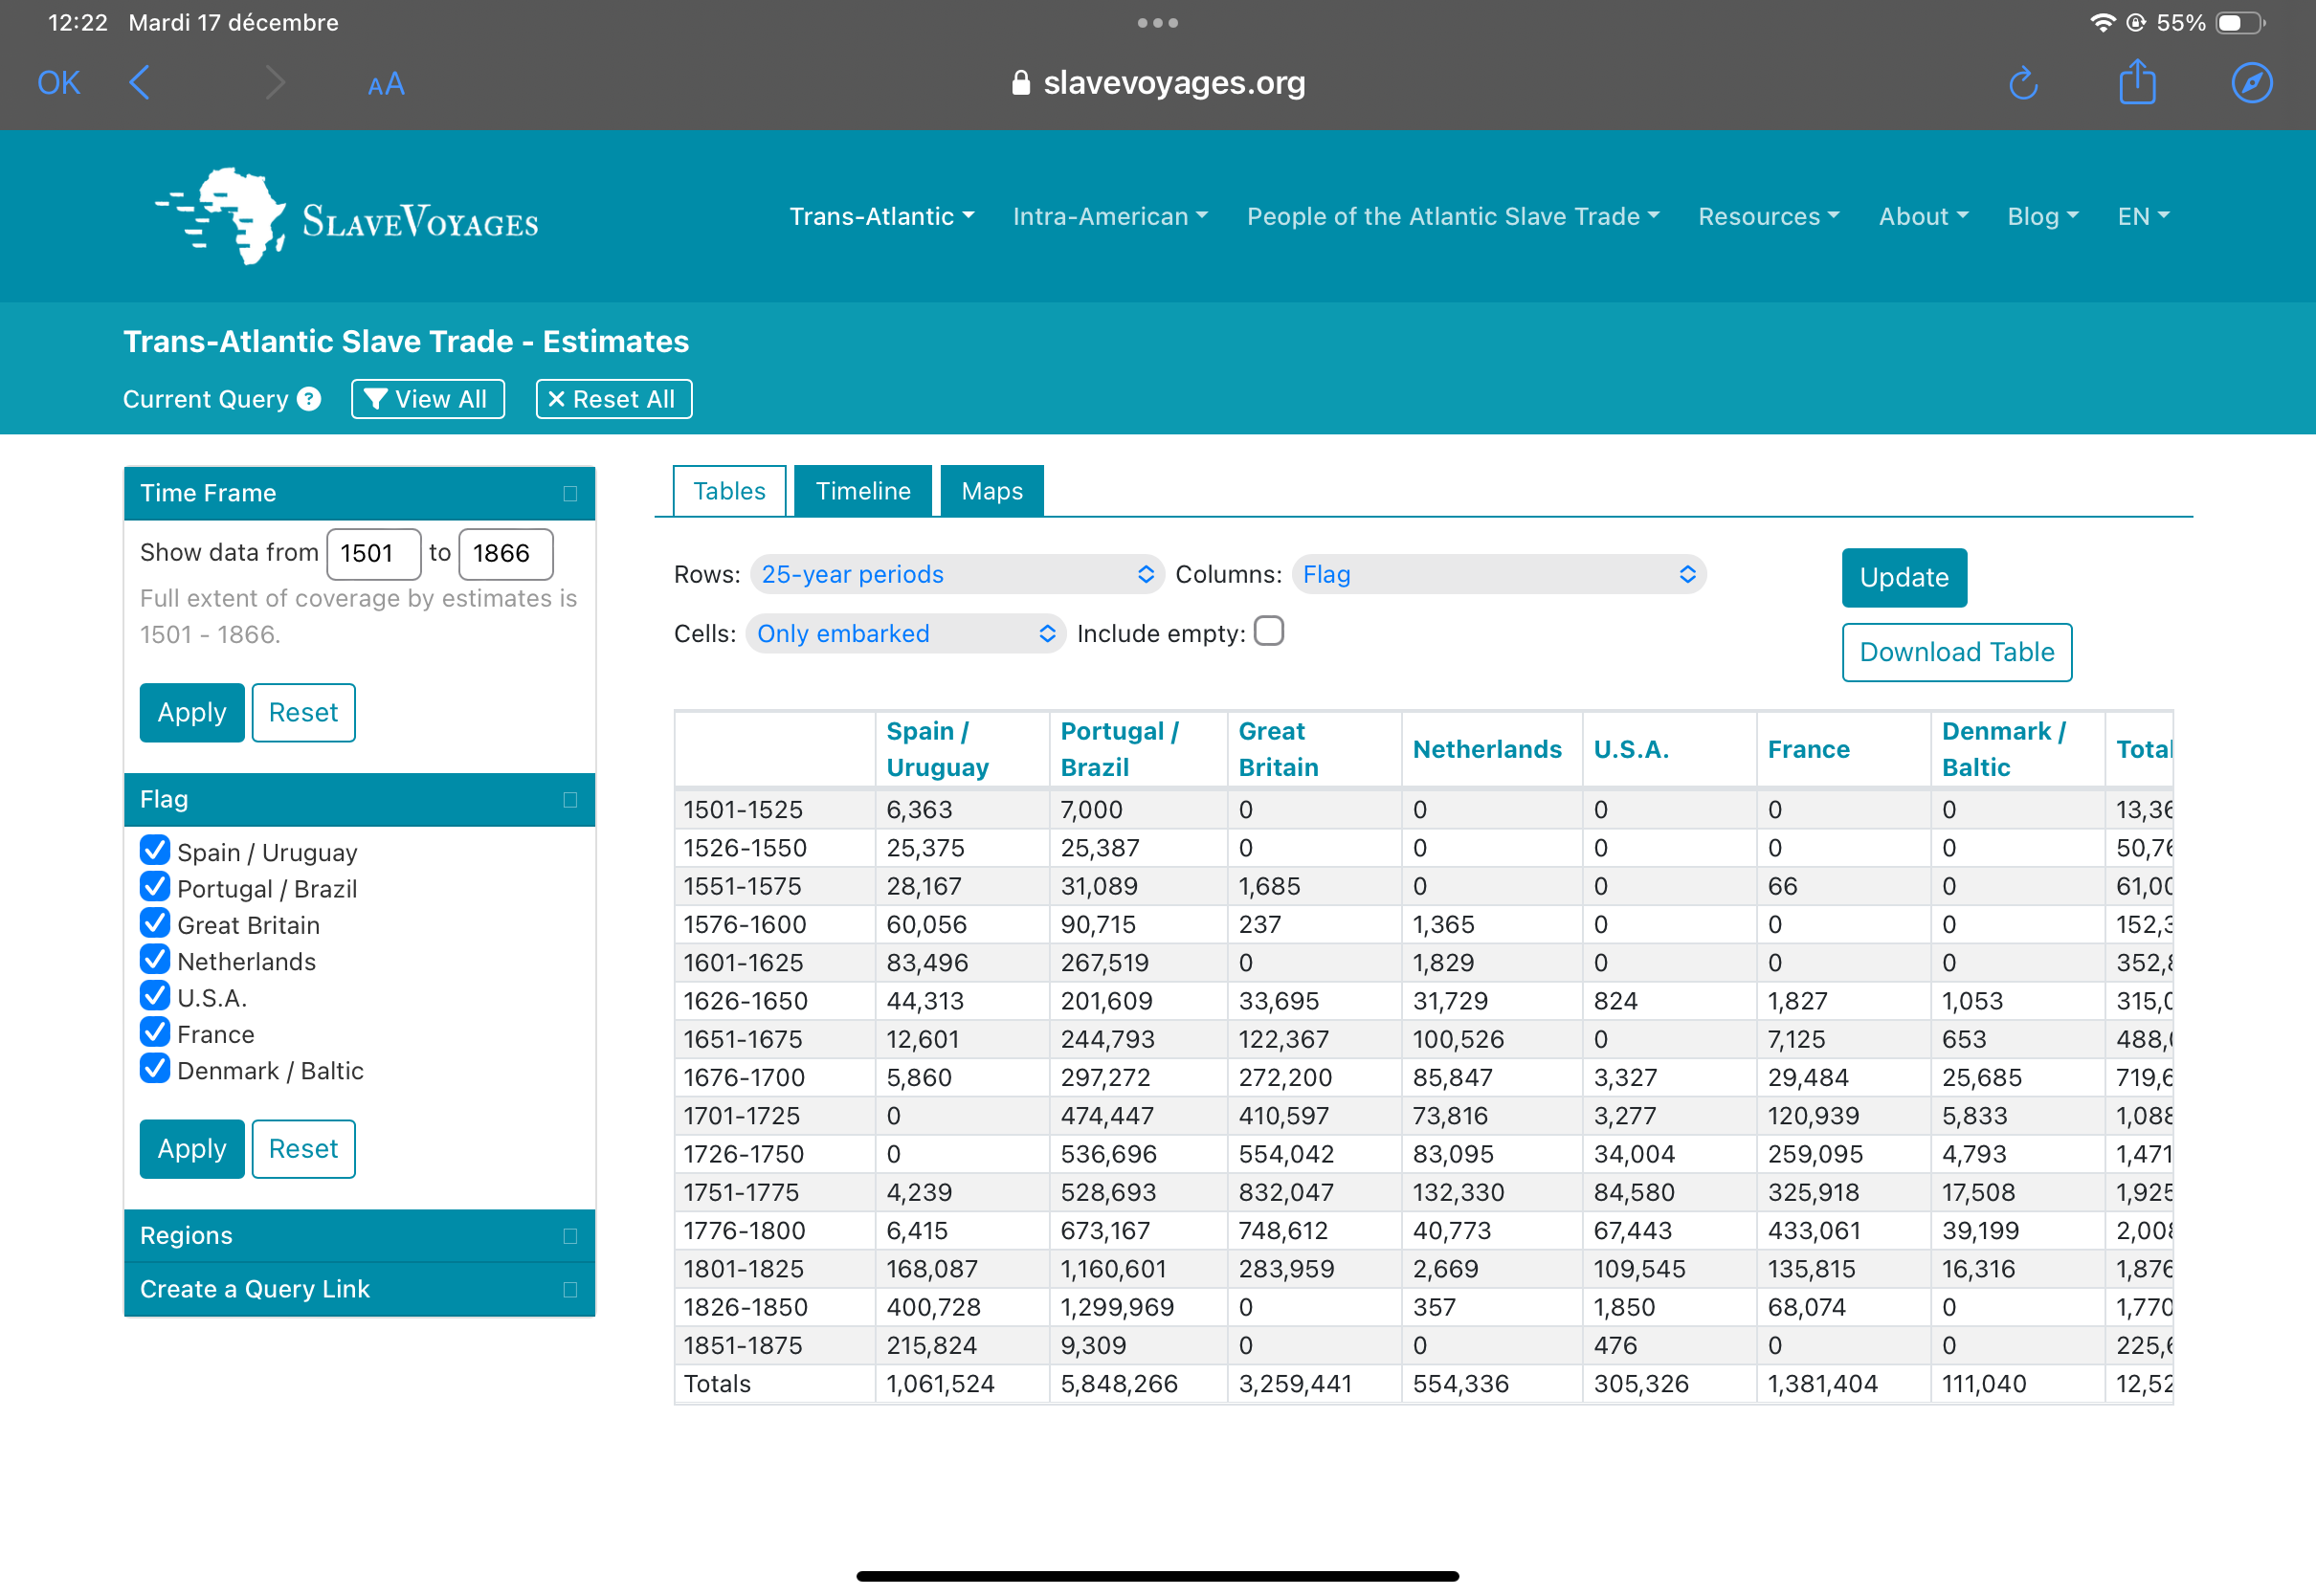Click the Current Query help question mark
Screen dimensions: 2316x1596
coord(310,399)
